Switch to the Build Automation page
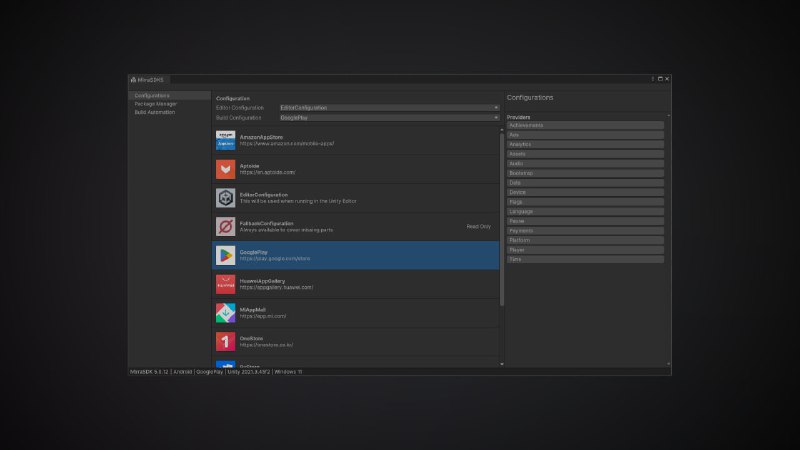This screenshot has height=450, width=800. (155, 112)
